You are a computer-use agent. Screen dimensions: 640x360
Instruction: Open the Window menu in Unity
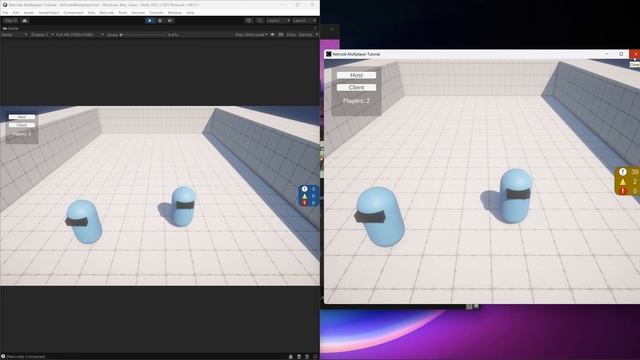point(175,13)
